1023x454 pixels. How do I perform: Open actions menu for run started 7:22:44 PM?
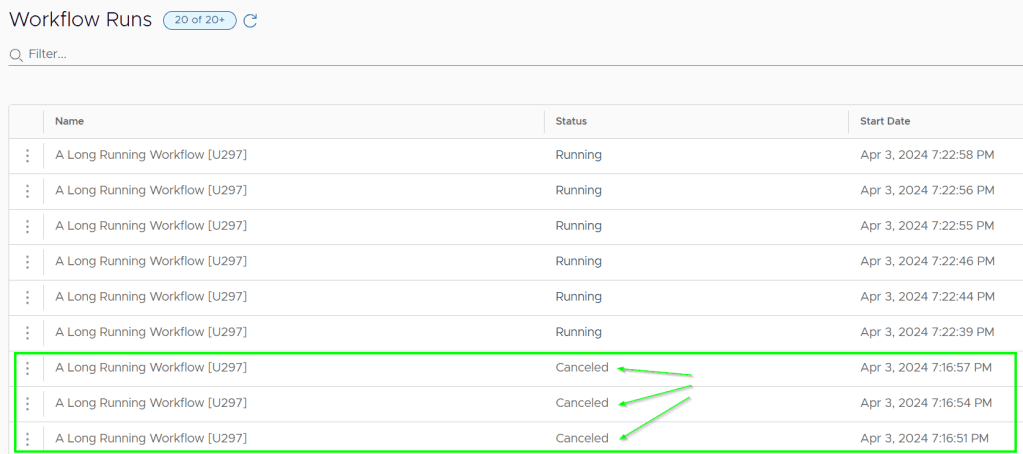click(27, 297)
